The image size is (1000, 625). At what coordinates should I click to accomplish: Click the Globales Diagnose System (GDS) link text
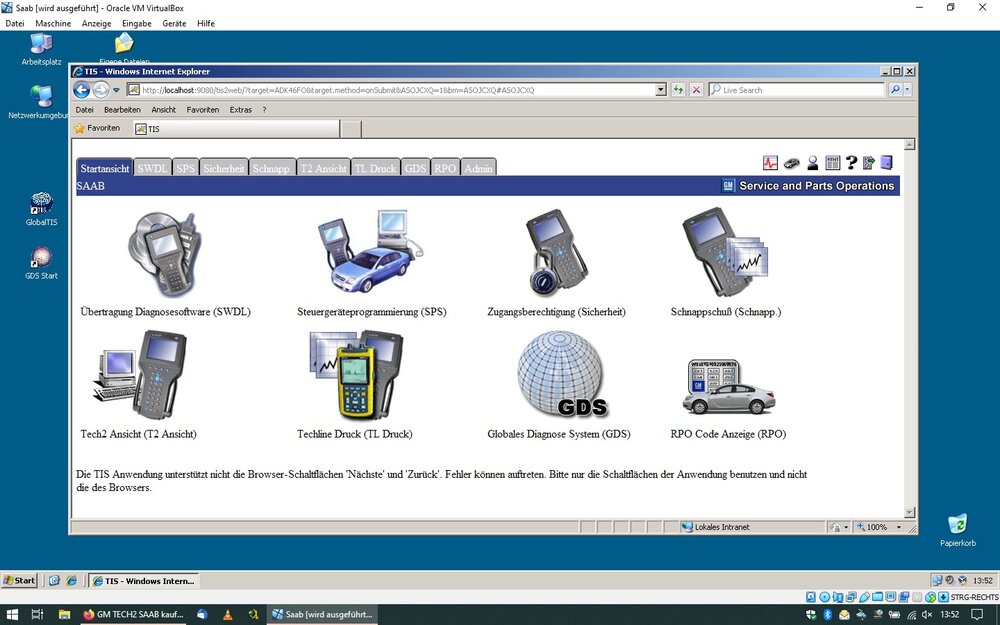pyautogui.click(x=559, y=434)
